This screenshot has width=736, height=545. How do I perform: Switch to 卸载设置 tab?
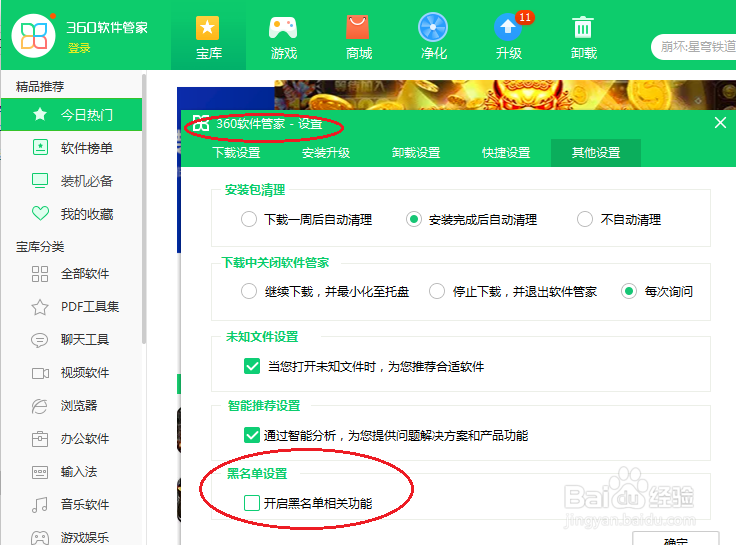(x=416, y=153)
